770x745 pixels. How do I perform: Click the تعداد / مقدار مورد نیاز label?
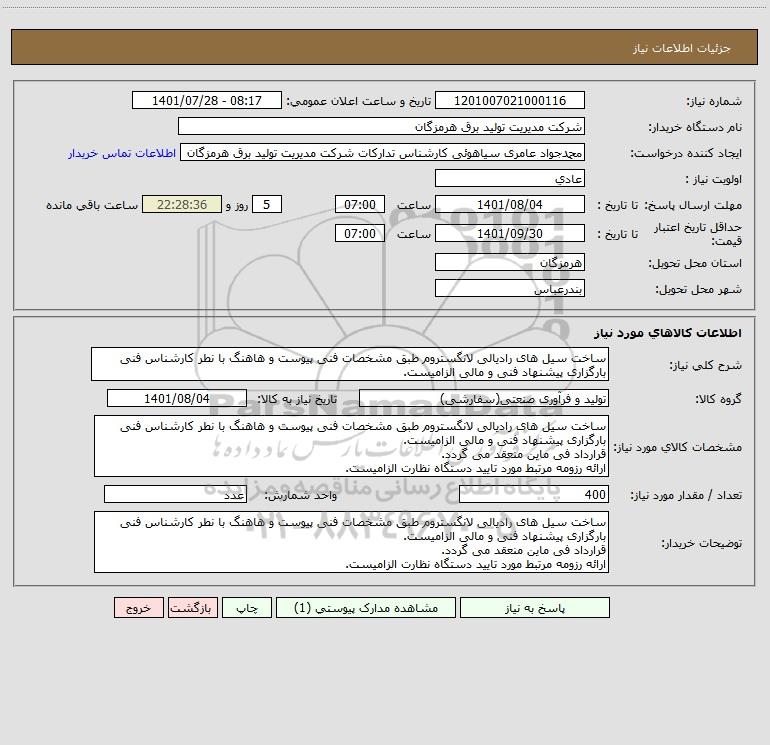click(x=686, y=495)
